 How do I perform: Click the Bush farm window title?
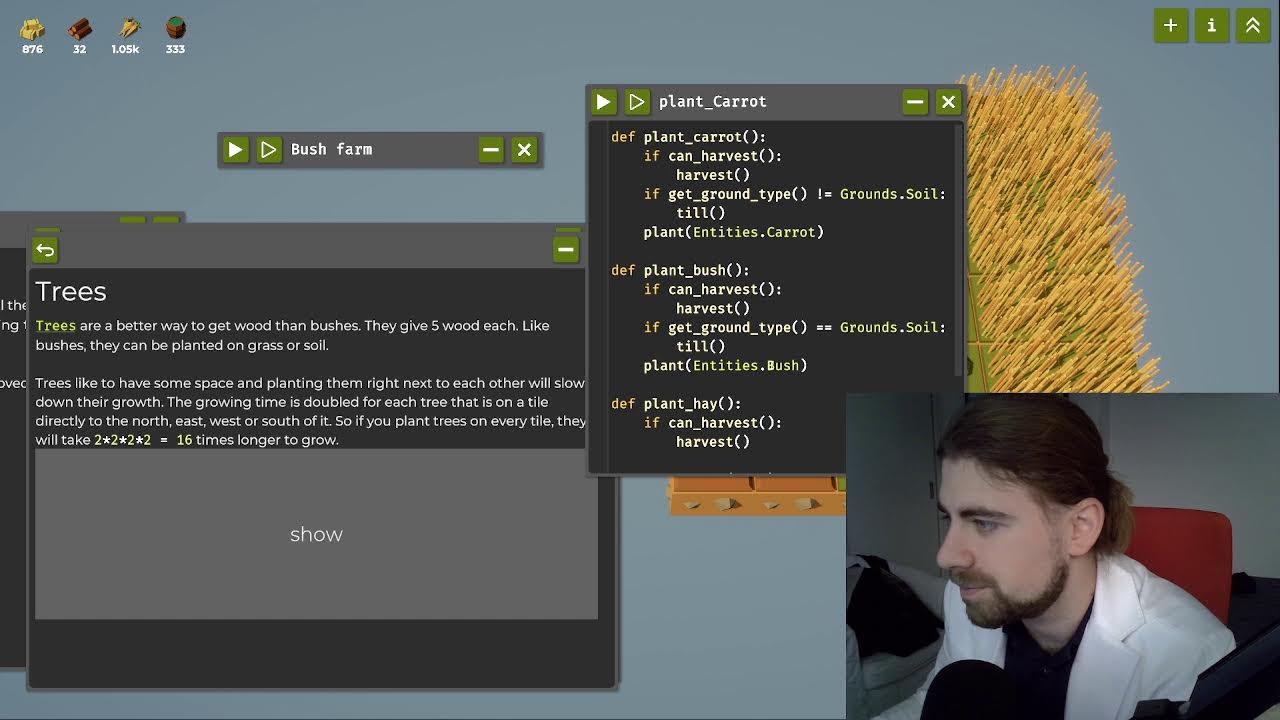[331, 149]
